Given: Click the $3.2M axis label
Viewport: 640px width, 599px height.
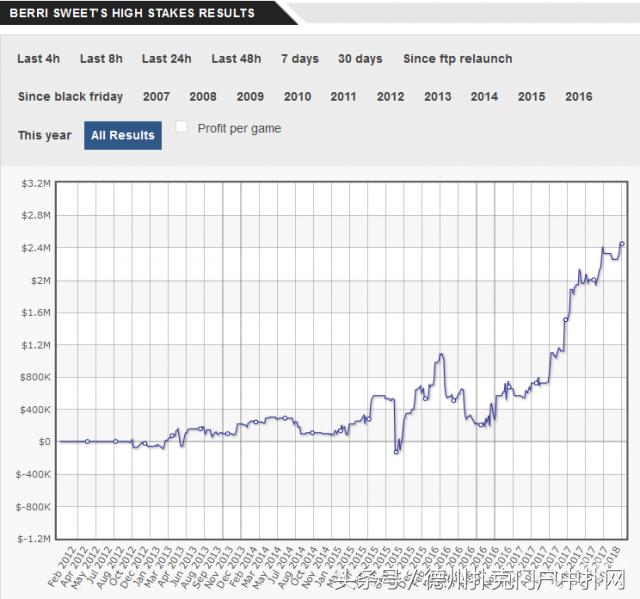Looking at the screenshot, I should point(36,184).
